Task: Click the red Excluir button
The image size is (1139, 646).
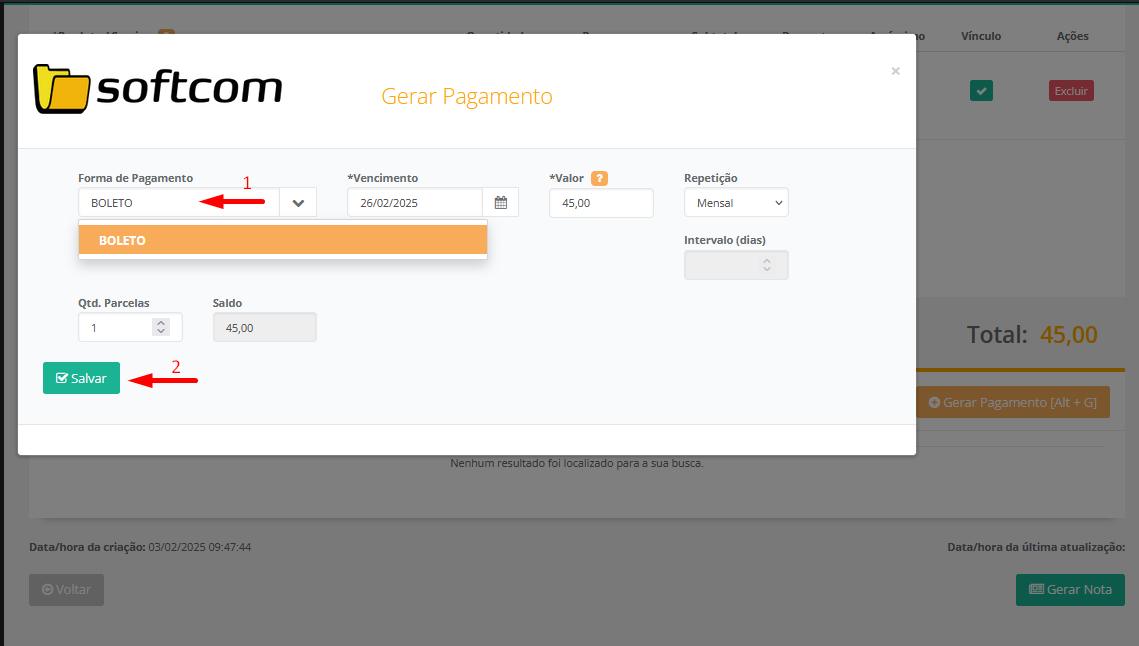Action: 1071,91
